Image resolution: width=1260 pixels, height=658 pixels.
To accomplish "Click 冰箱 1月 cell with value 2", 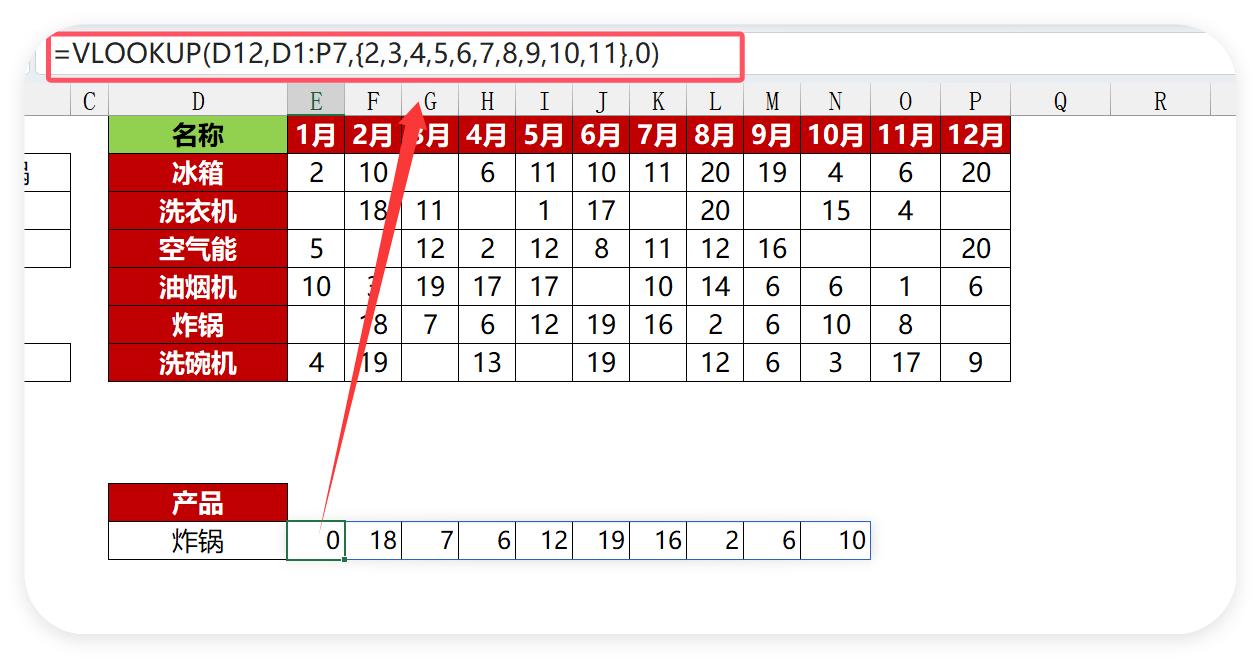I will pyautogui.click(x=316, y=173).
